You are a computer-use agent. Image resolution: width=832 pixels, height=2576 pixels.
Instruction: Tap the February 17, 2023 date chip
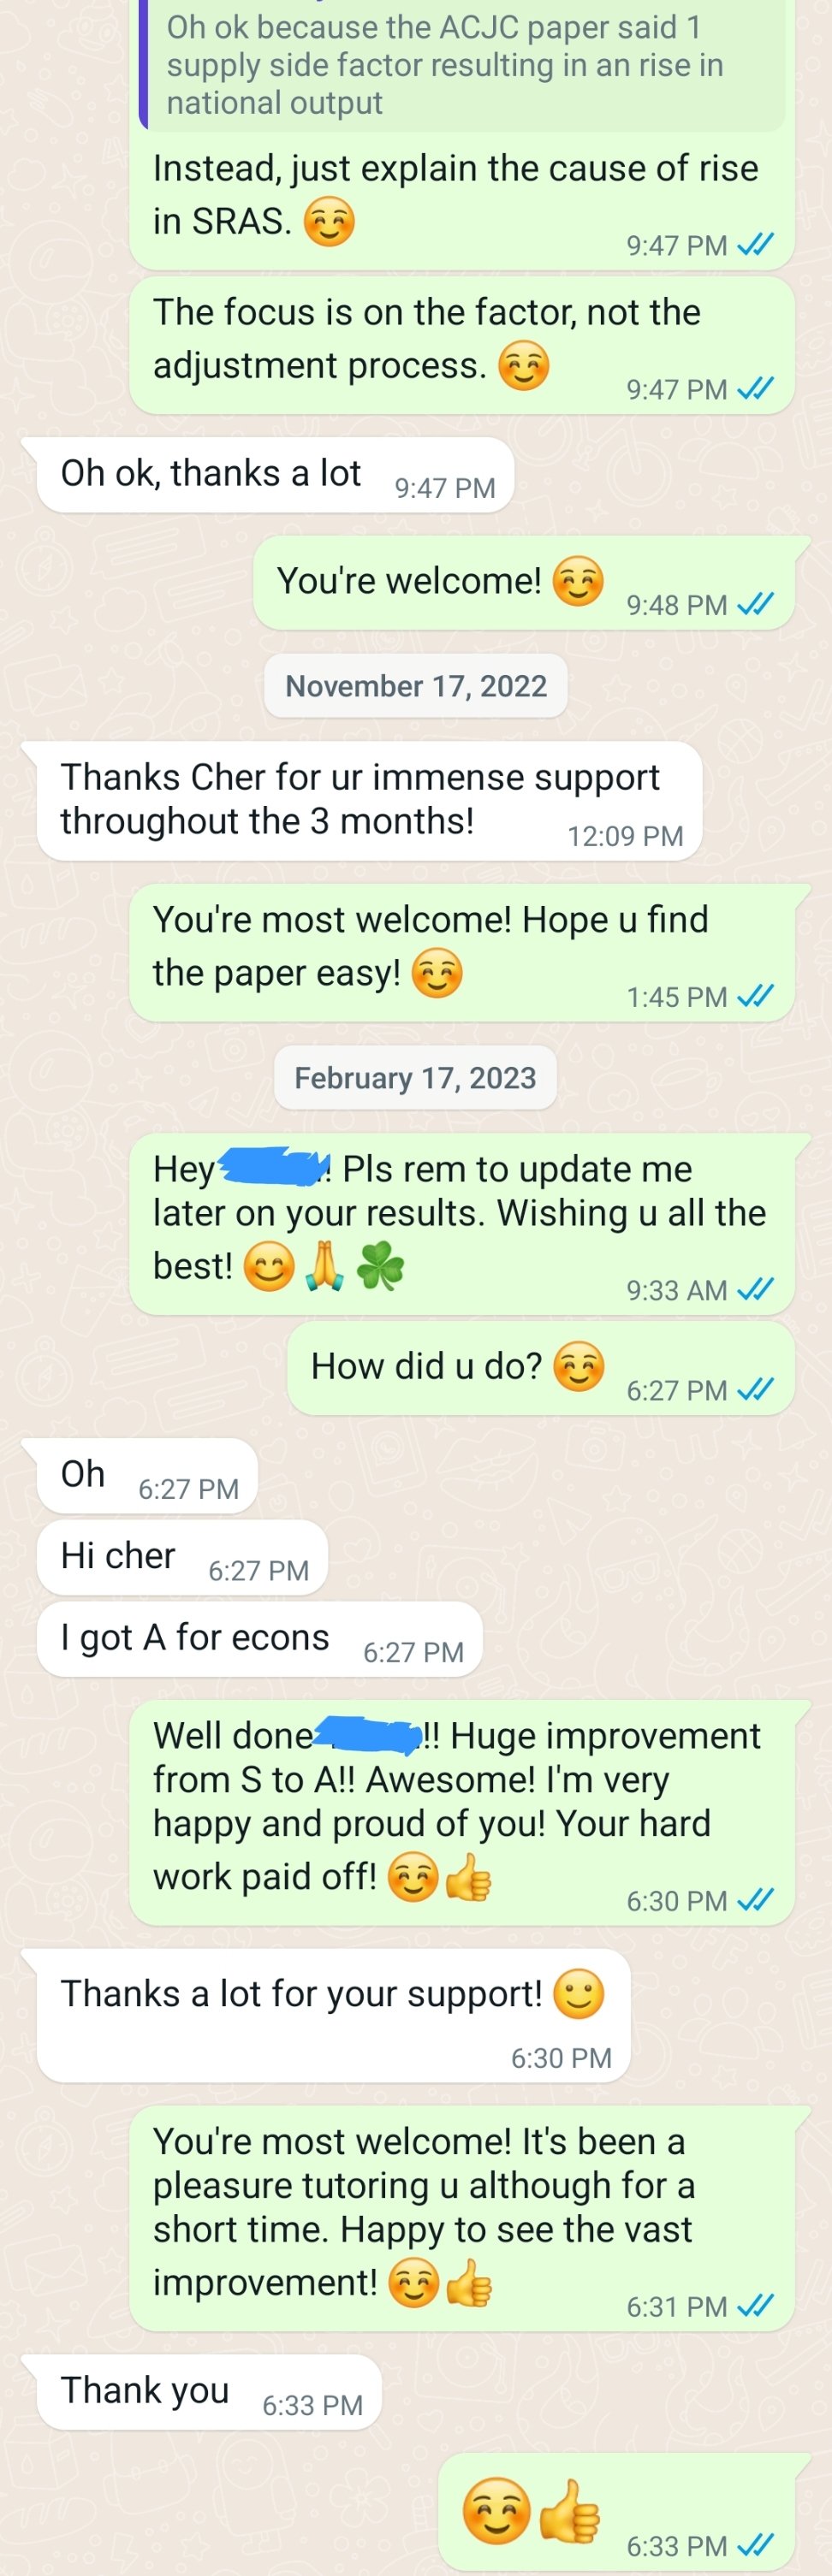click(x=415, y=1078)
